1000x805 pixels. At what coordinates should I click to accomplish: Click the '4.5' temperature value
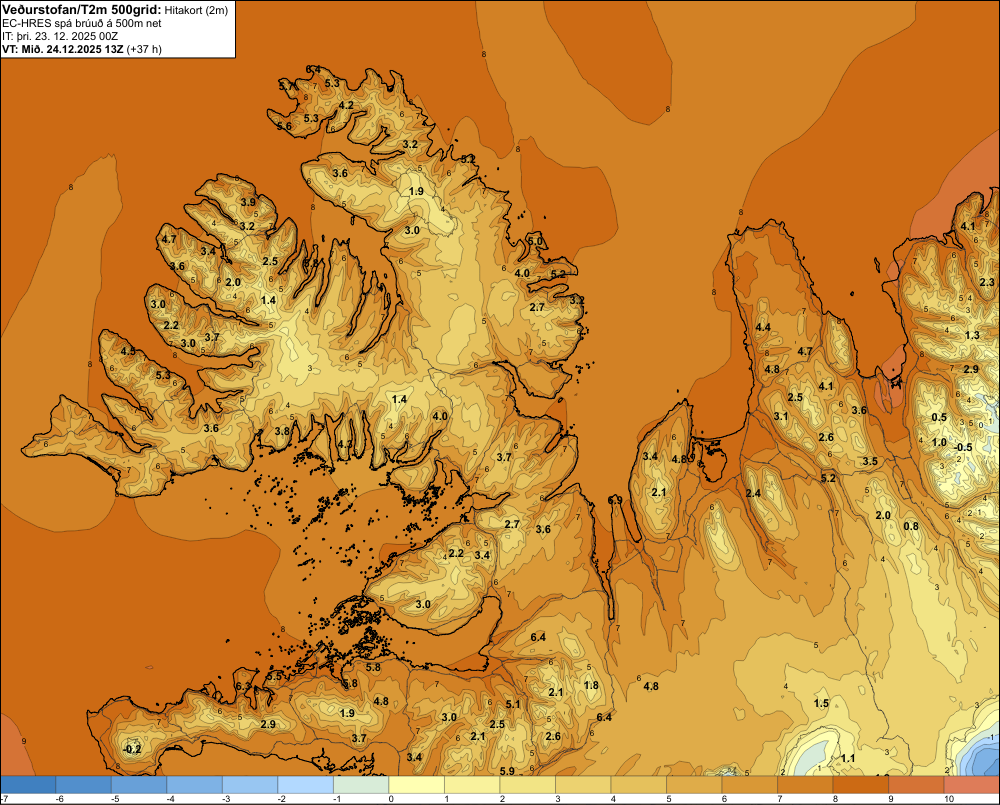click(128, 351)
